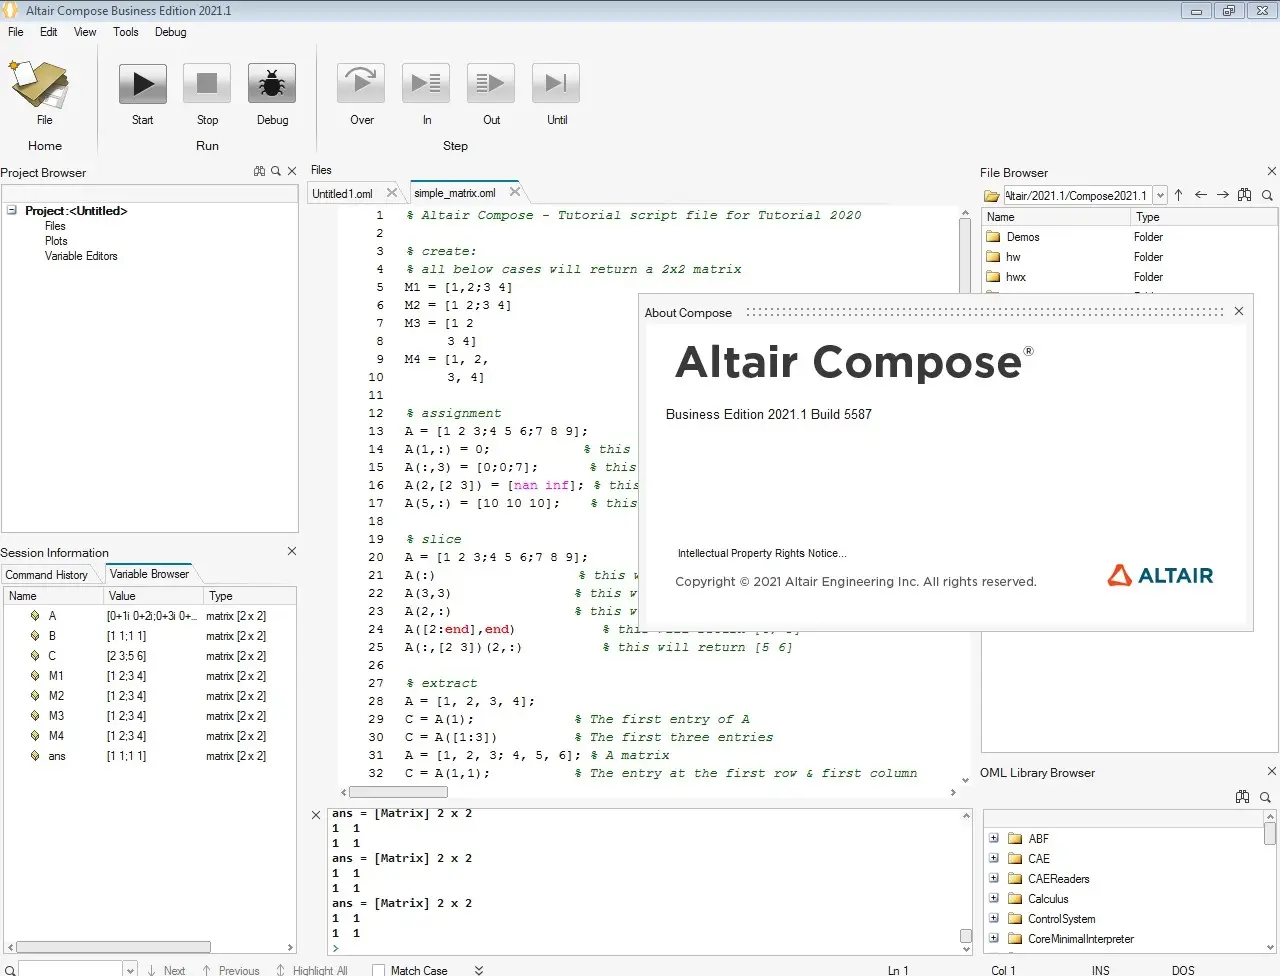This screenshot has width=1280, height=976.
Task: Click the Stop execution button
Action: pyautogui.click(x=207, y=84)
